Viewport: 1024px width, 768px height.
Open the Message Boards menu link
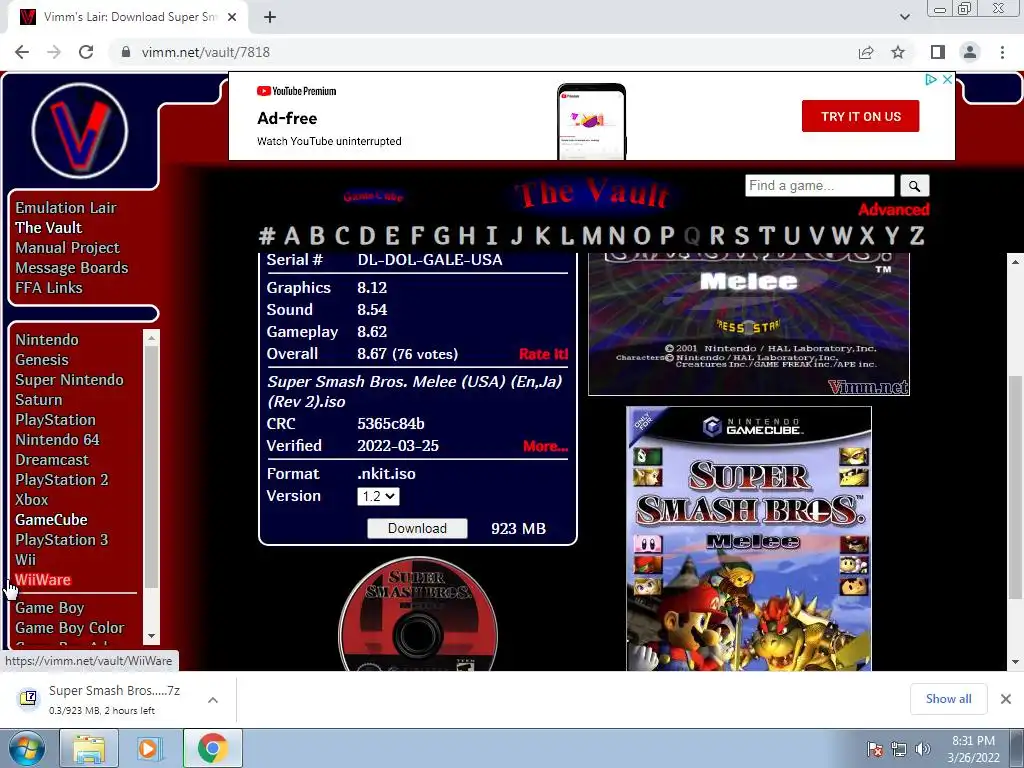tap(72, 268)
